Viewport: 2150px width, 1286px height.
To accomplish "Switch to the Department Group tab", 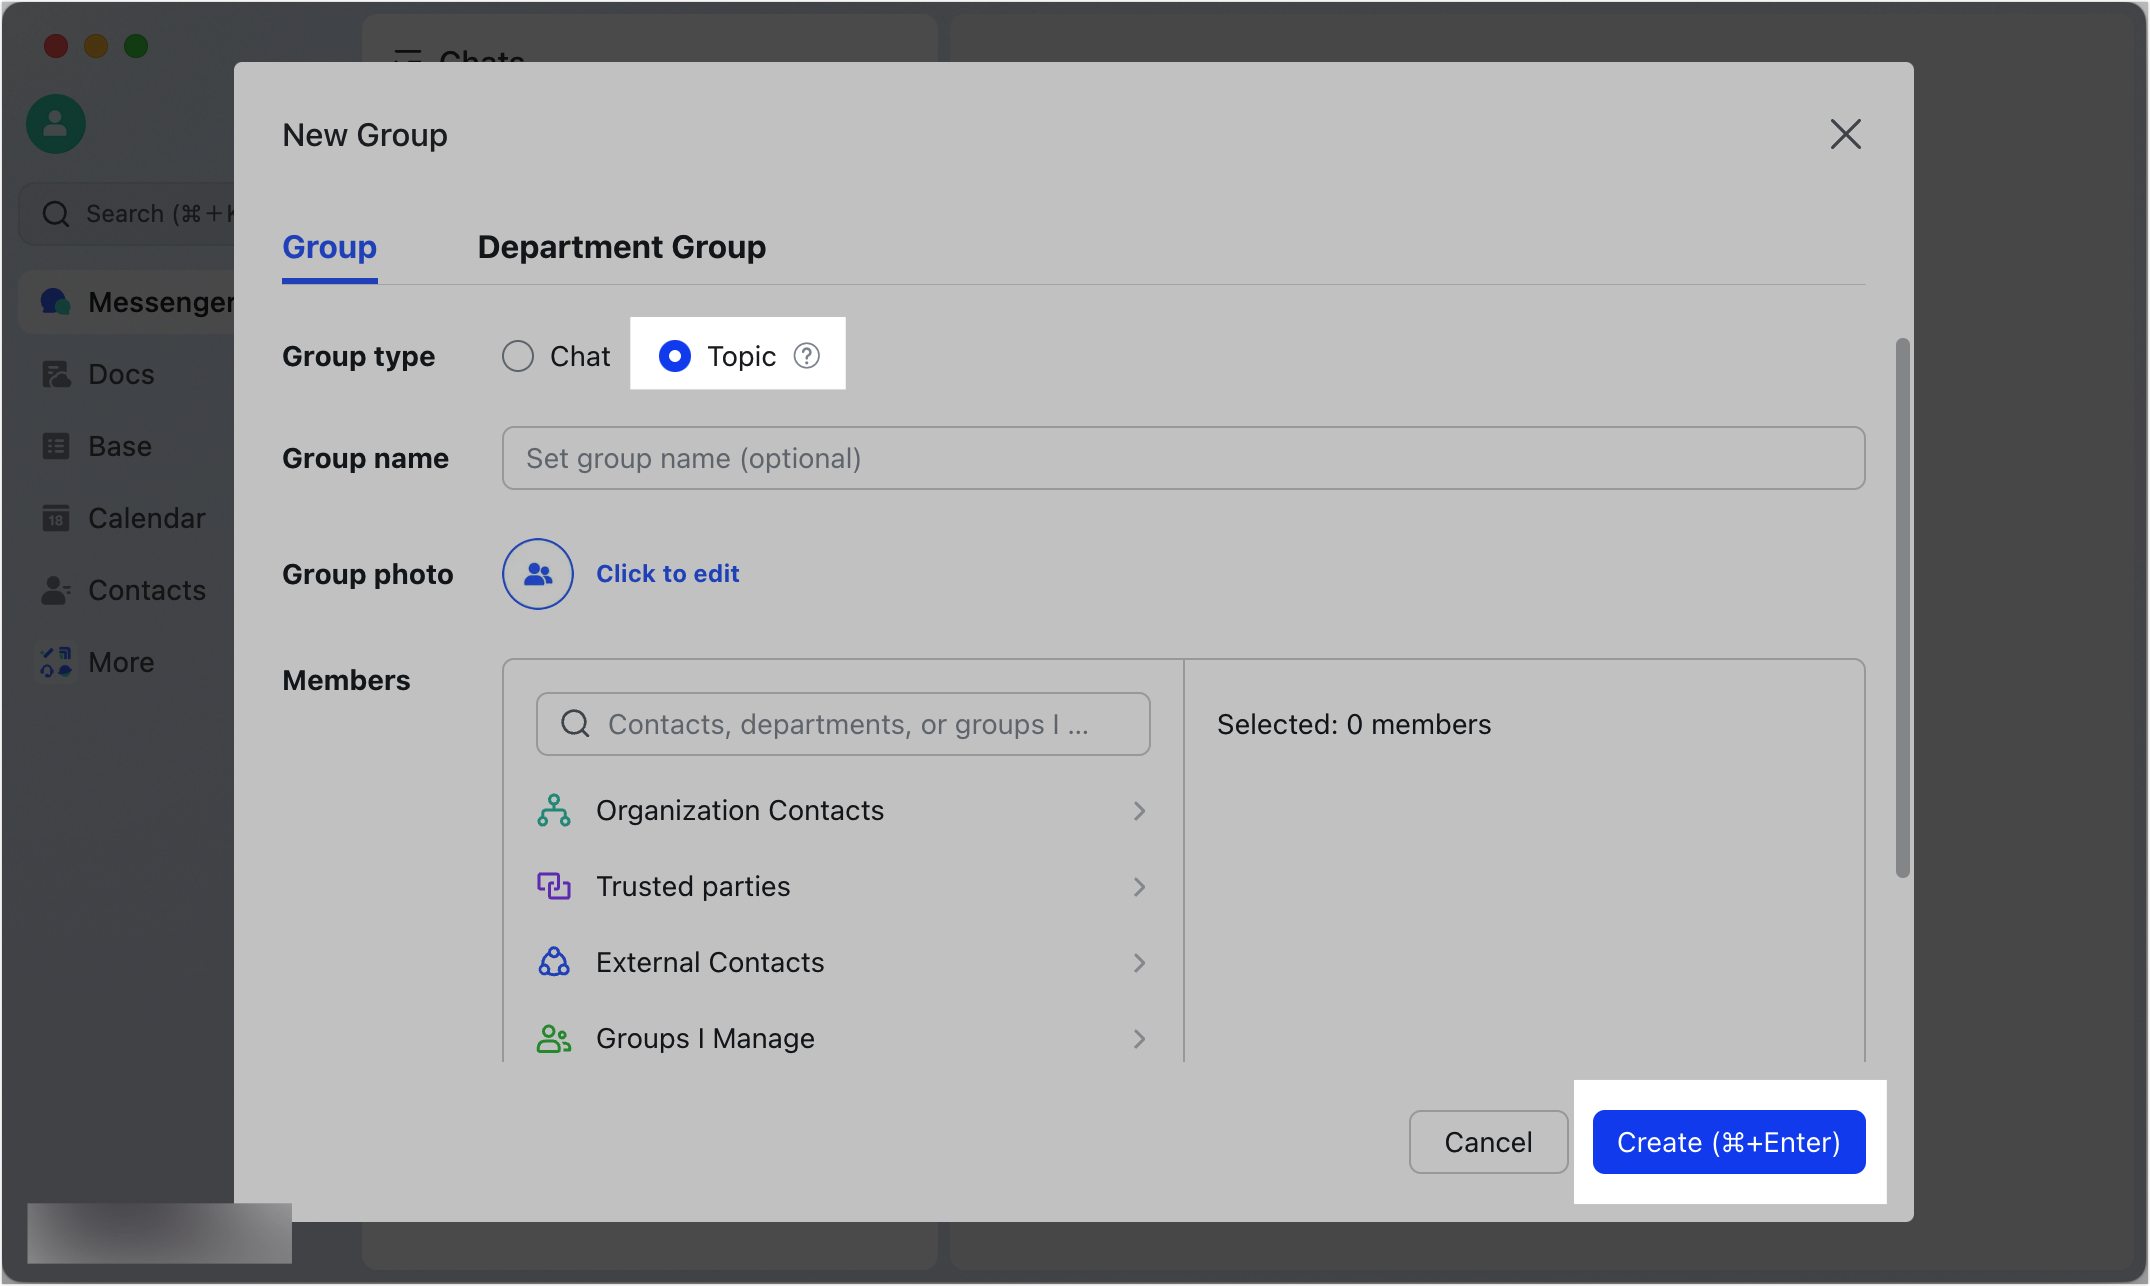I will coord(621,247).
